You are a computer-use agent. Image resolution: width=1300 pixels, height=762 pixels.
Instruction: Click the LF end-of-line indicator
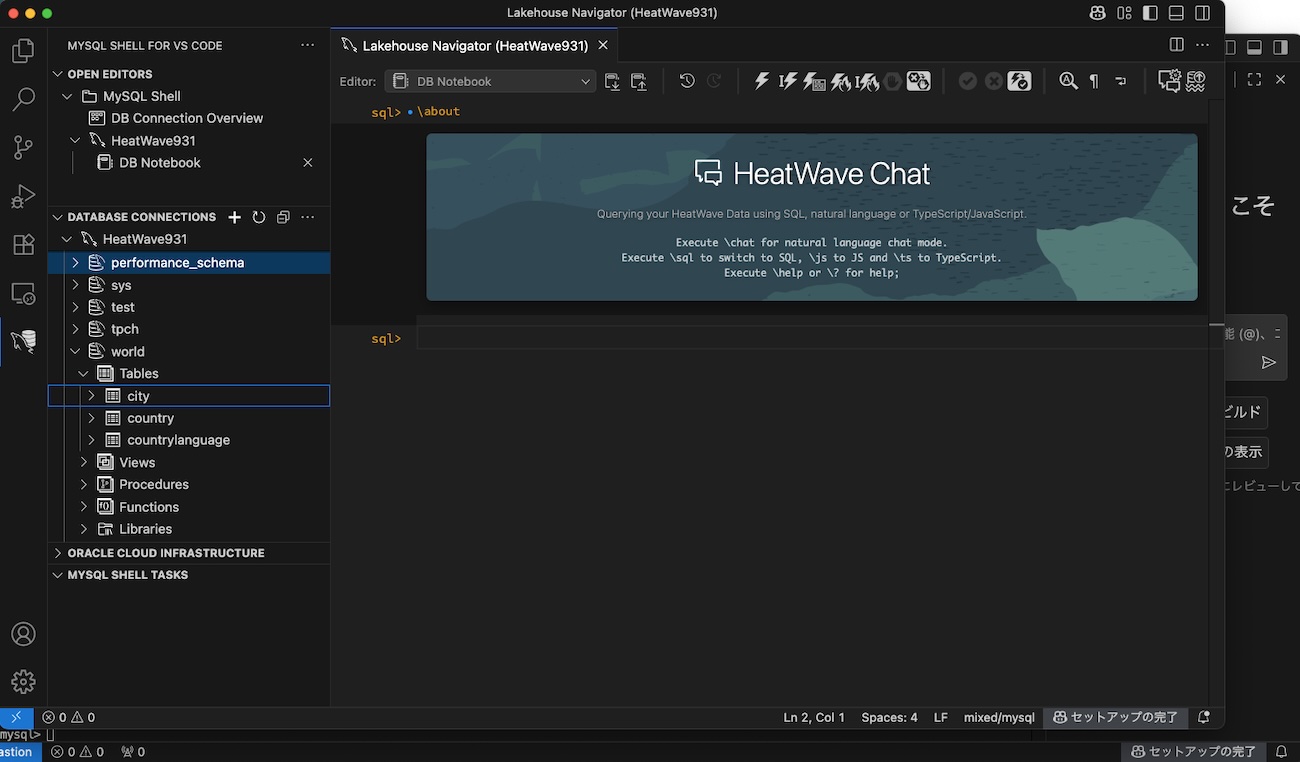tap(940, 717)
